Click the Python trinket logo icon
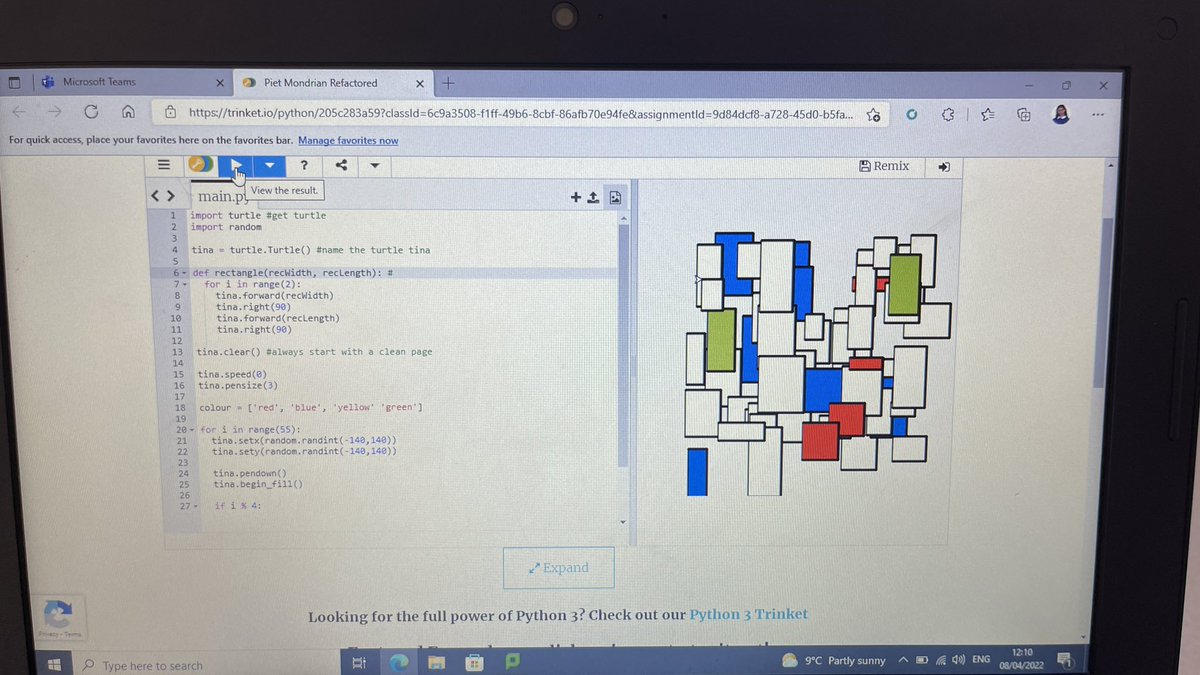This screenshot has width=1200, height=675. (x=200, y=165)
